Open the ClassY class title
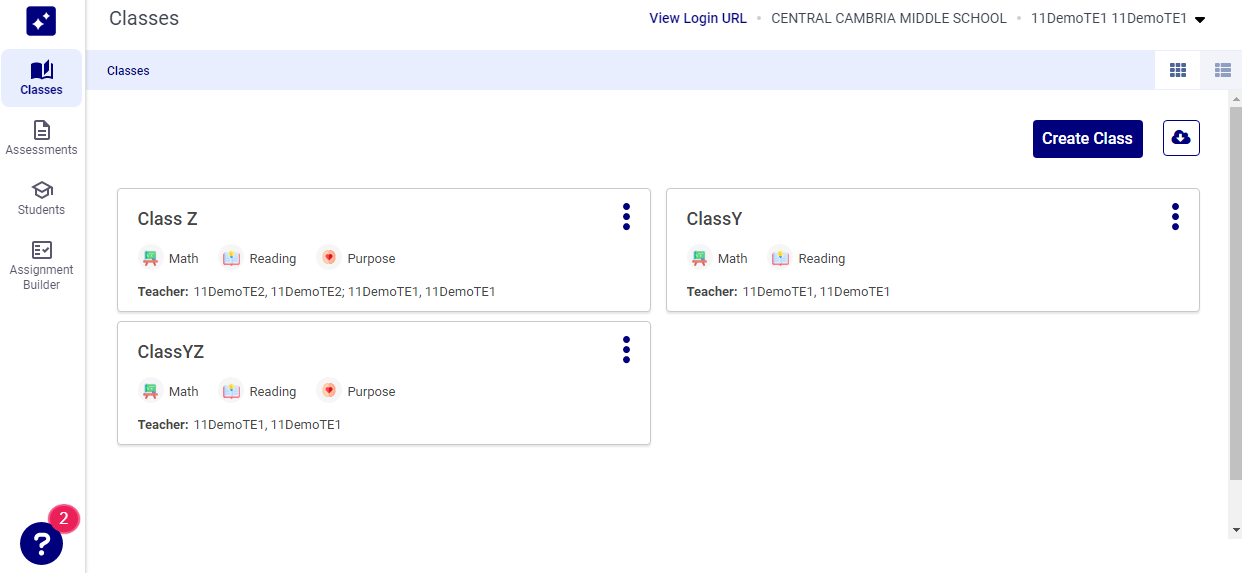The image size is (1242, 573). (714, 219)
